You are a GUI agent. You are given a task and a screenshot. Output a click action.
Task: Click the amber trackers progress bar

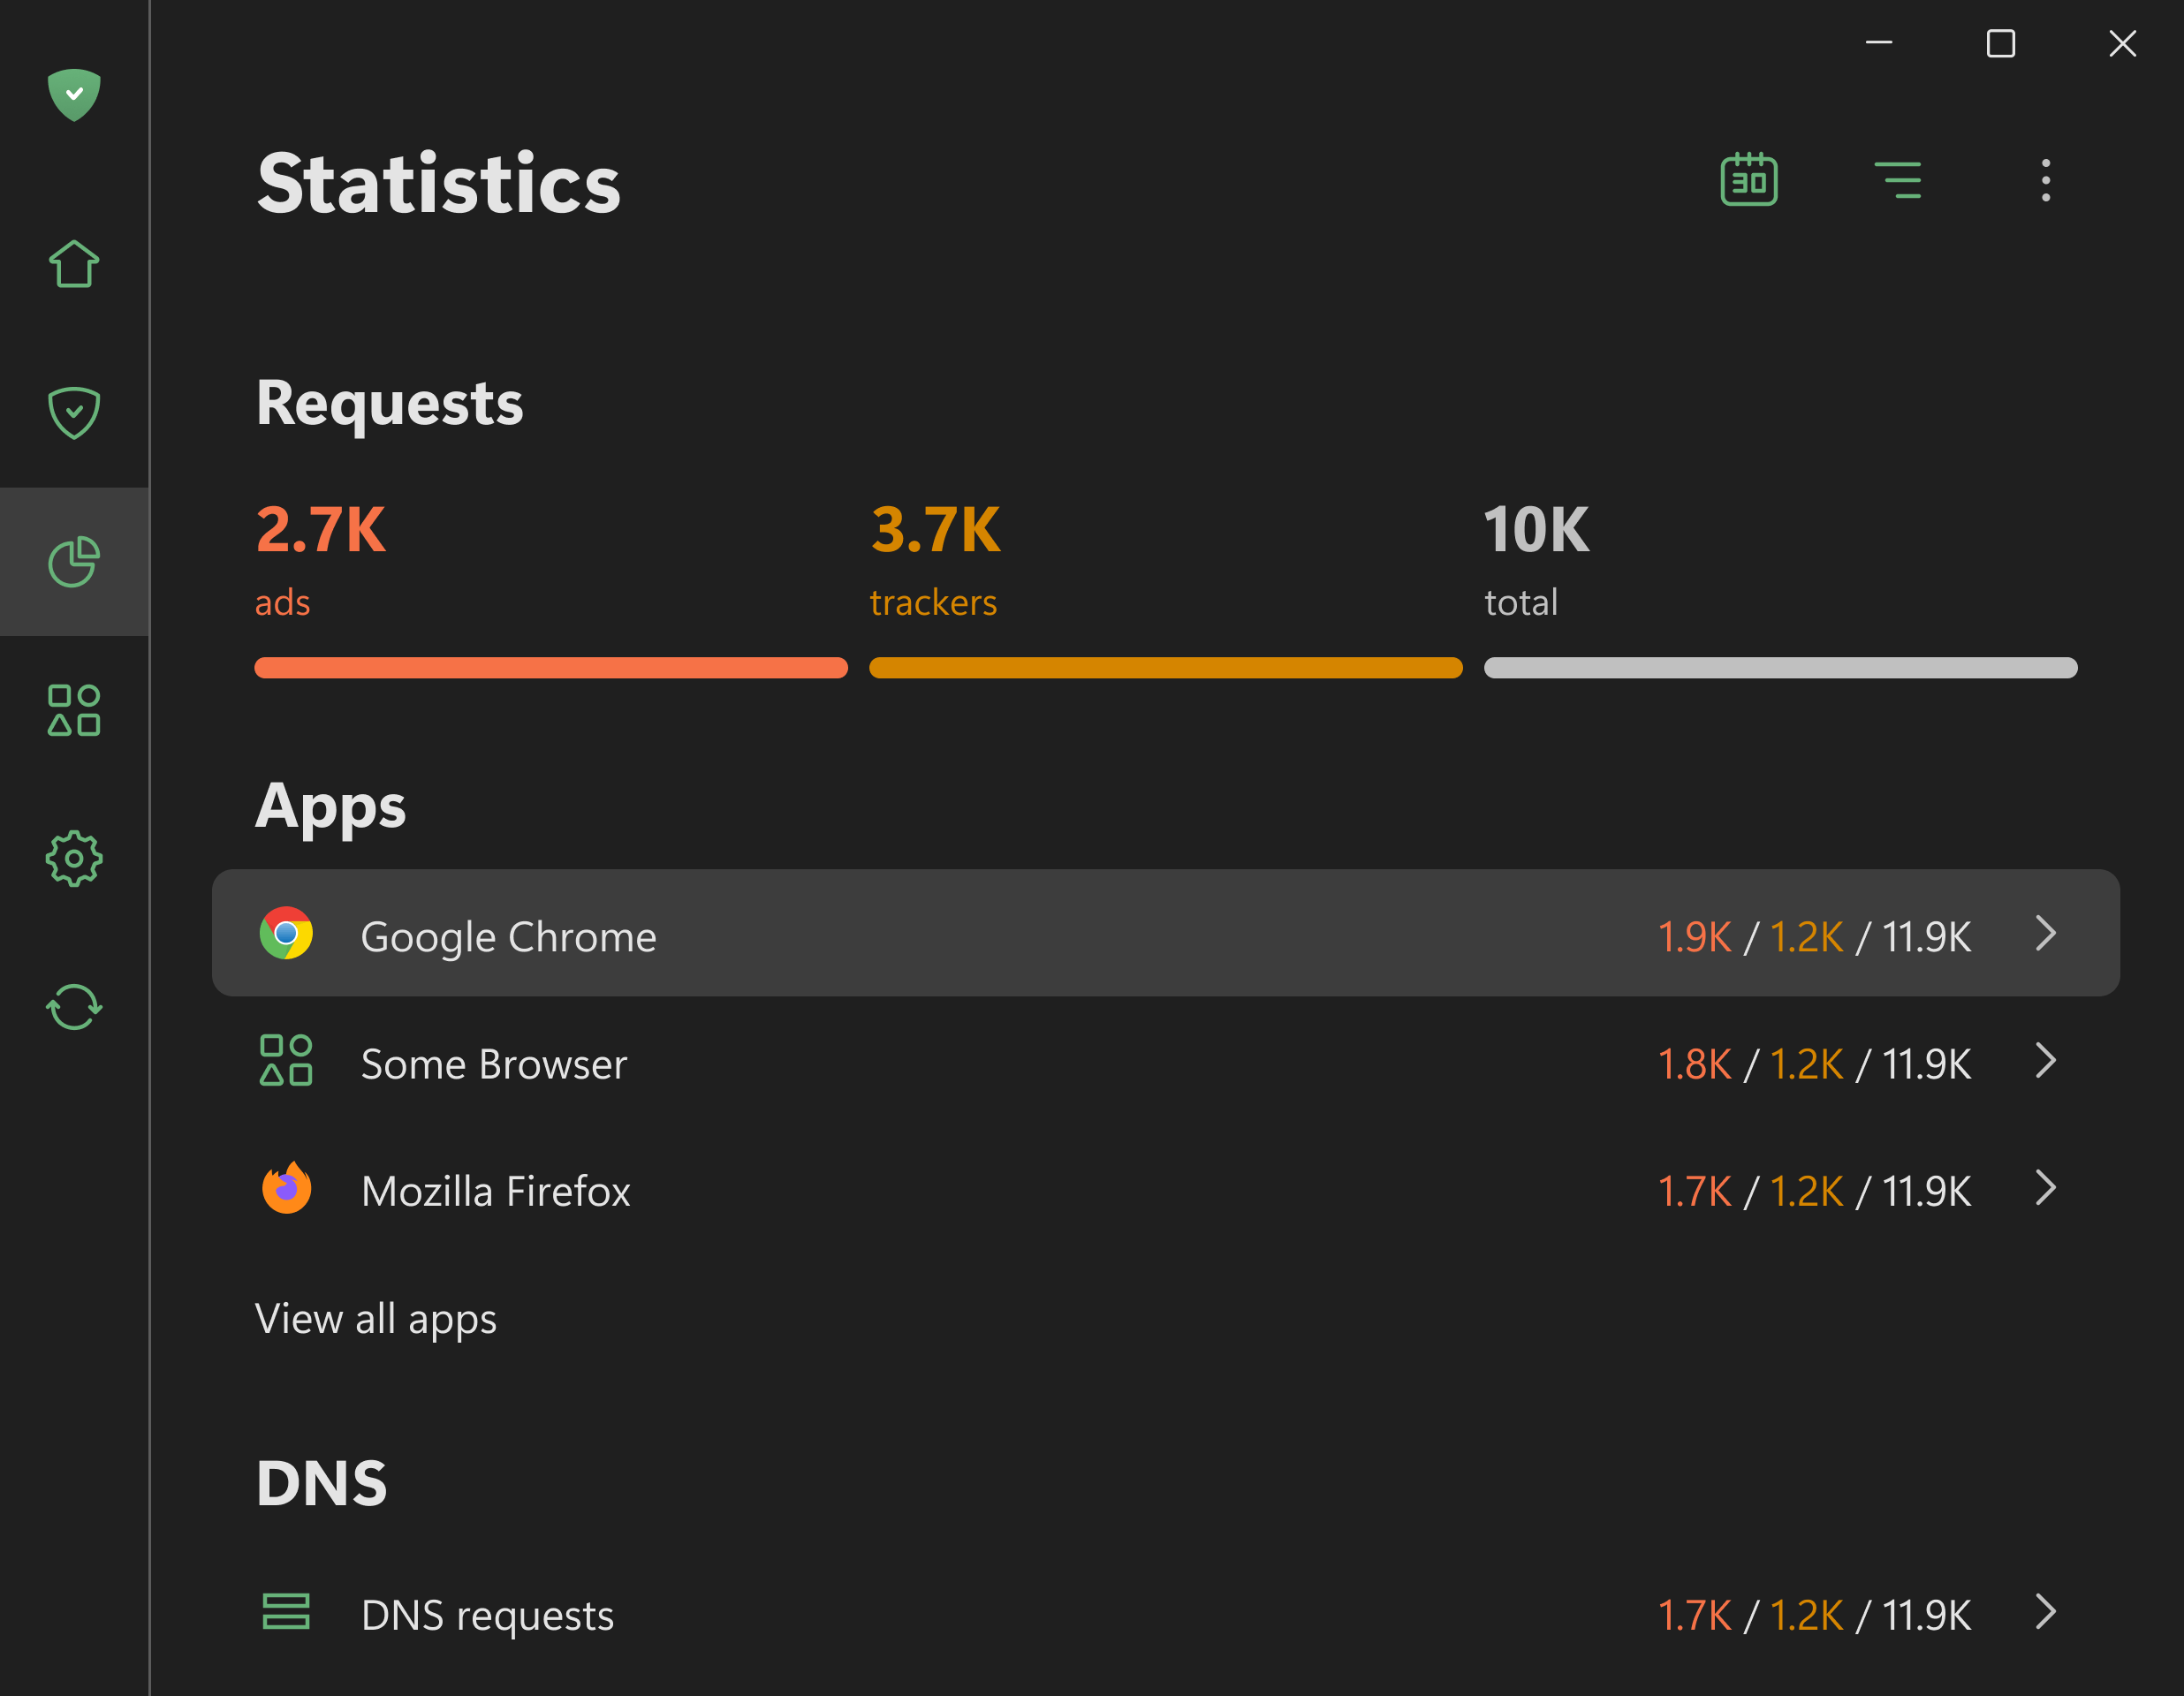tap(1165, 668)
